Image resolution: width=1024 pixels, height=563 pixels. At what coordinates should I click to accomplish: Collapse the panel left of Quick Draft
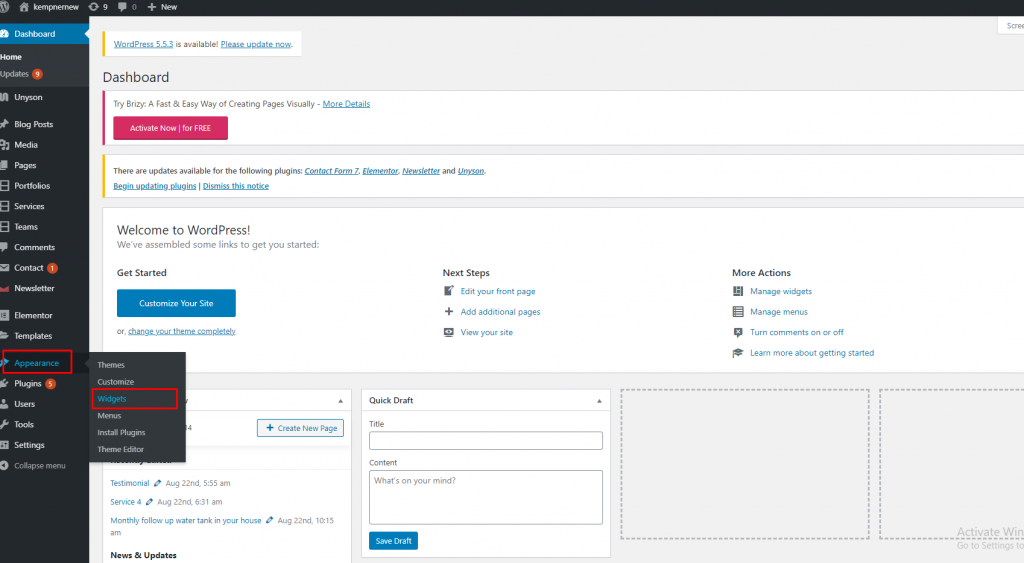pyautogui.click(x=340, y=401)
